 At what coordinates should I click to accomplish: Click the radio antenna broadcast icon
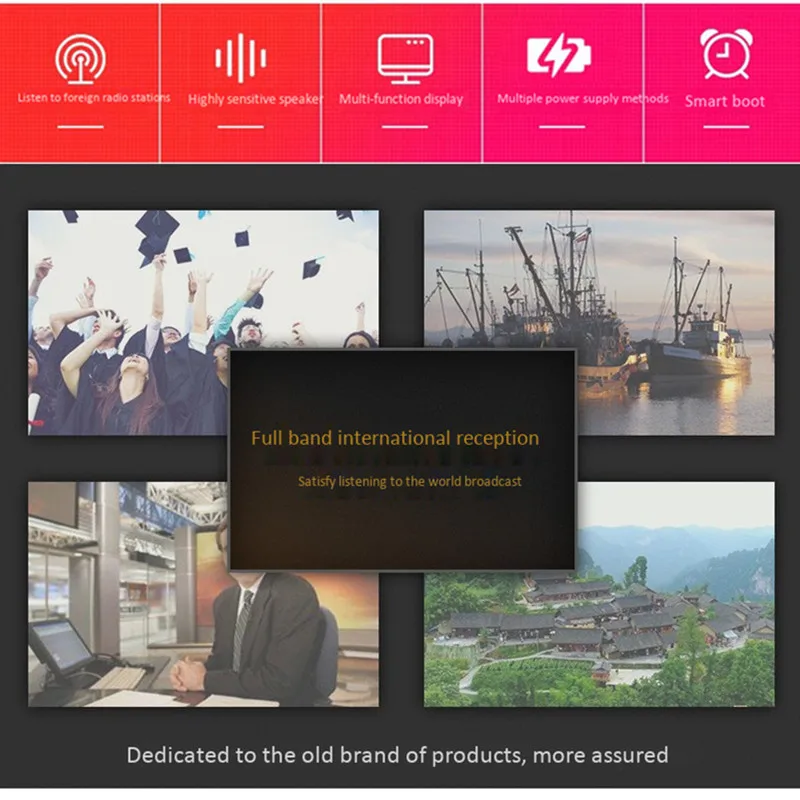point(81,59)
